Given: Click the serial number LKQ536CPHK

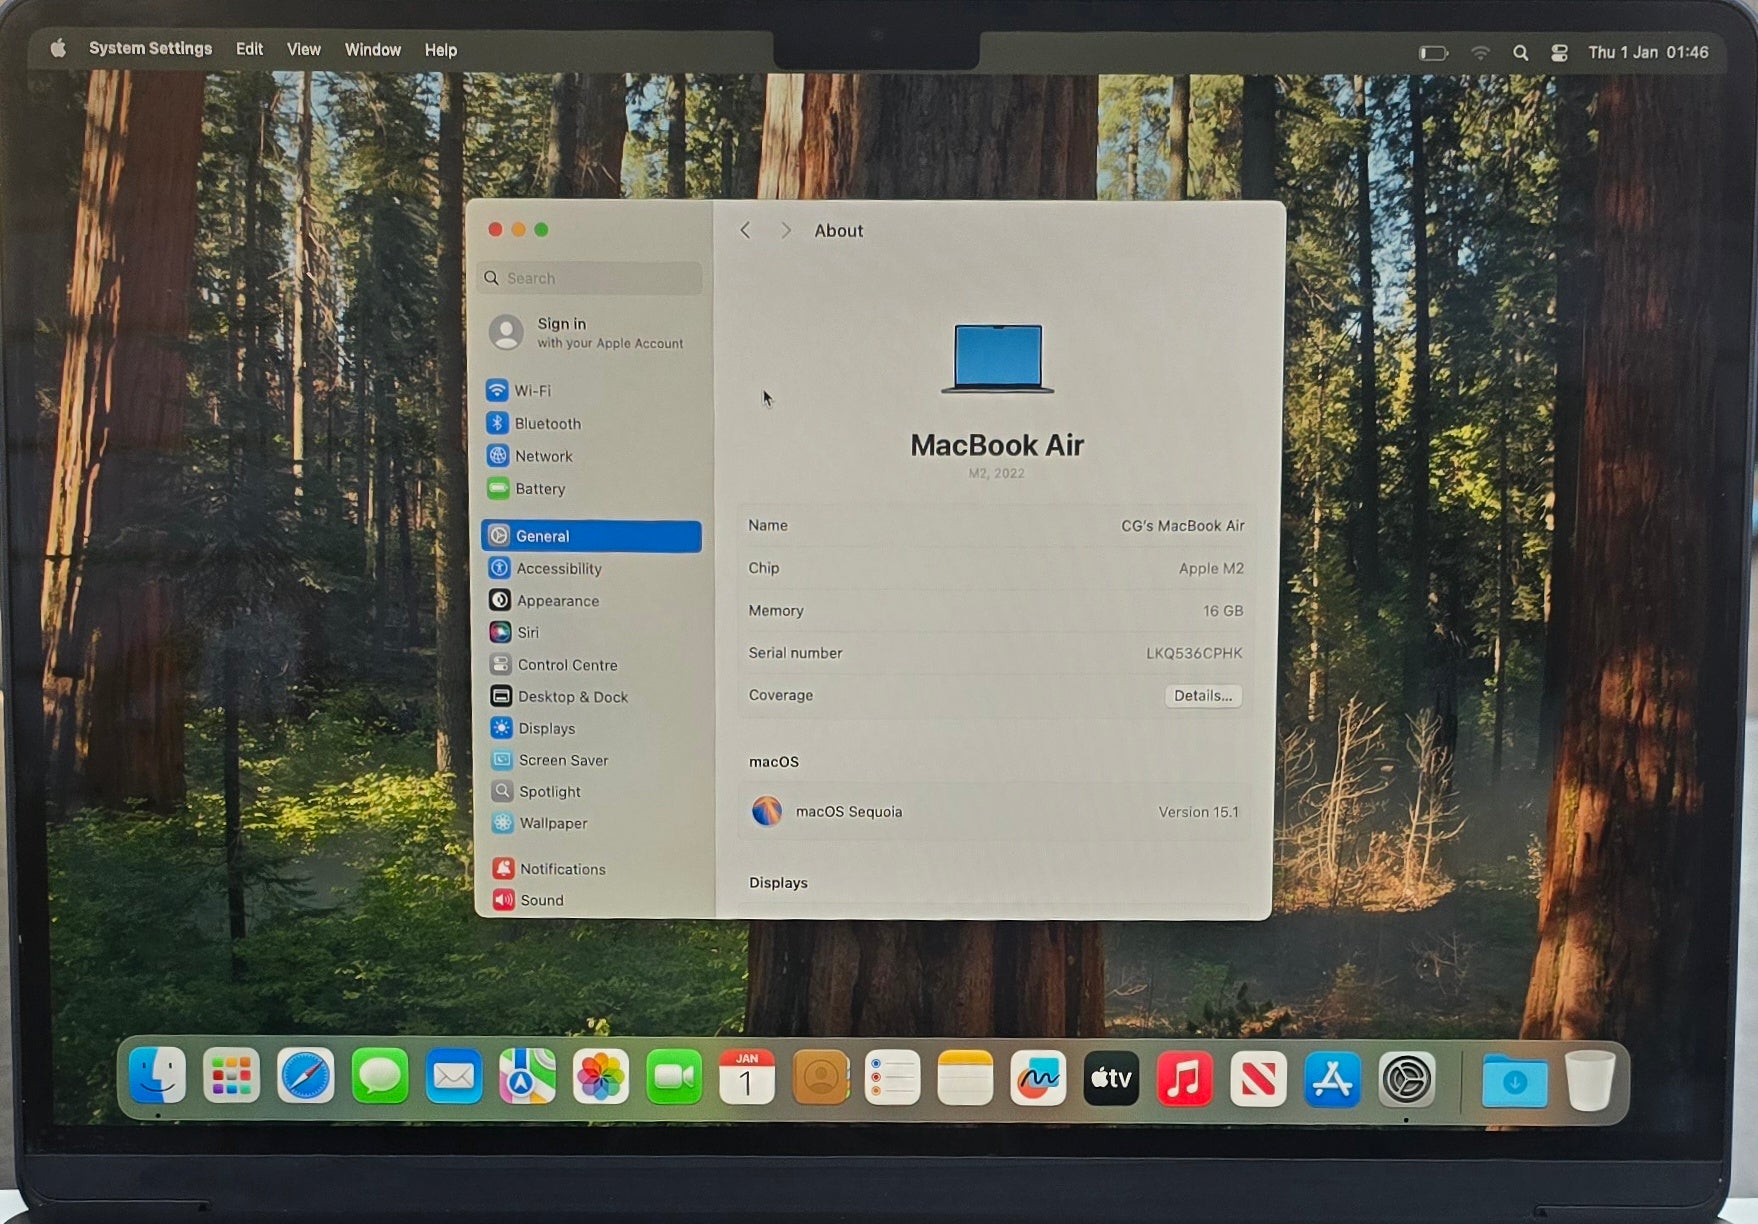Looking at the screenshot, I should point(1194,653).
